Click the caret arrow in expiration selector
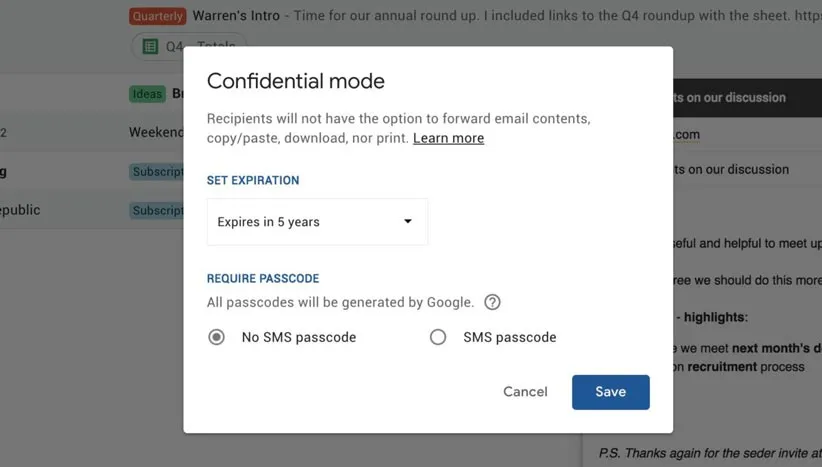The width and height of the screenshot is (822, 467). click(x=408, y=222)
